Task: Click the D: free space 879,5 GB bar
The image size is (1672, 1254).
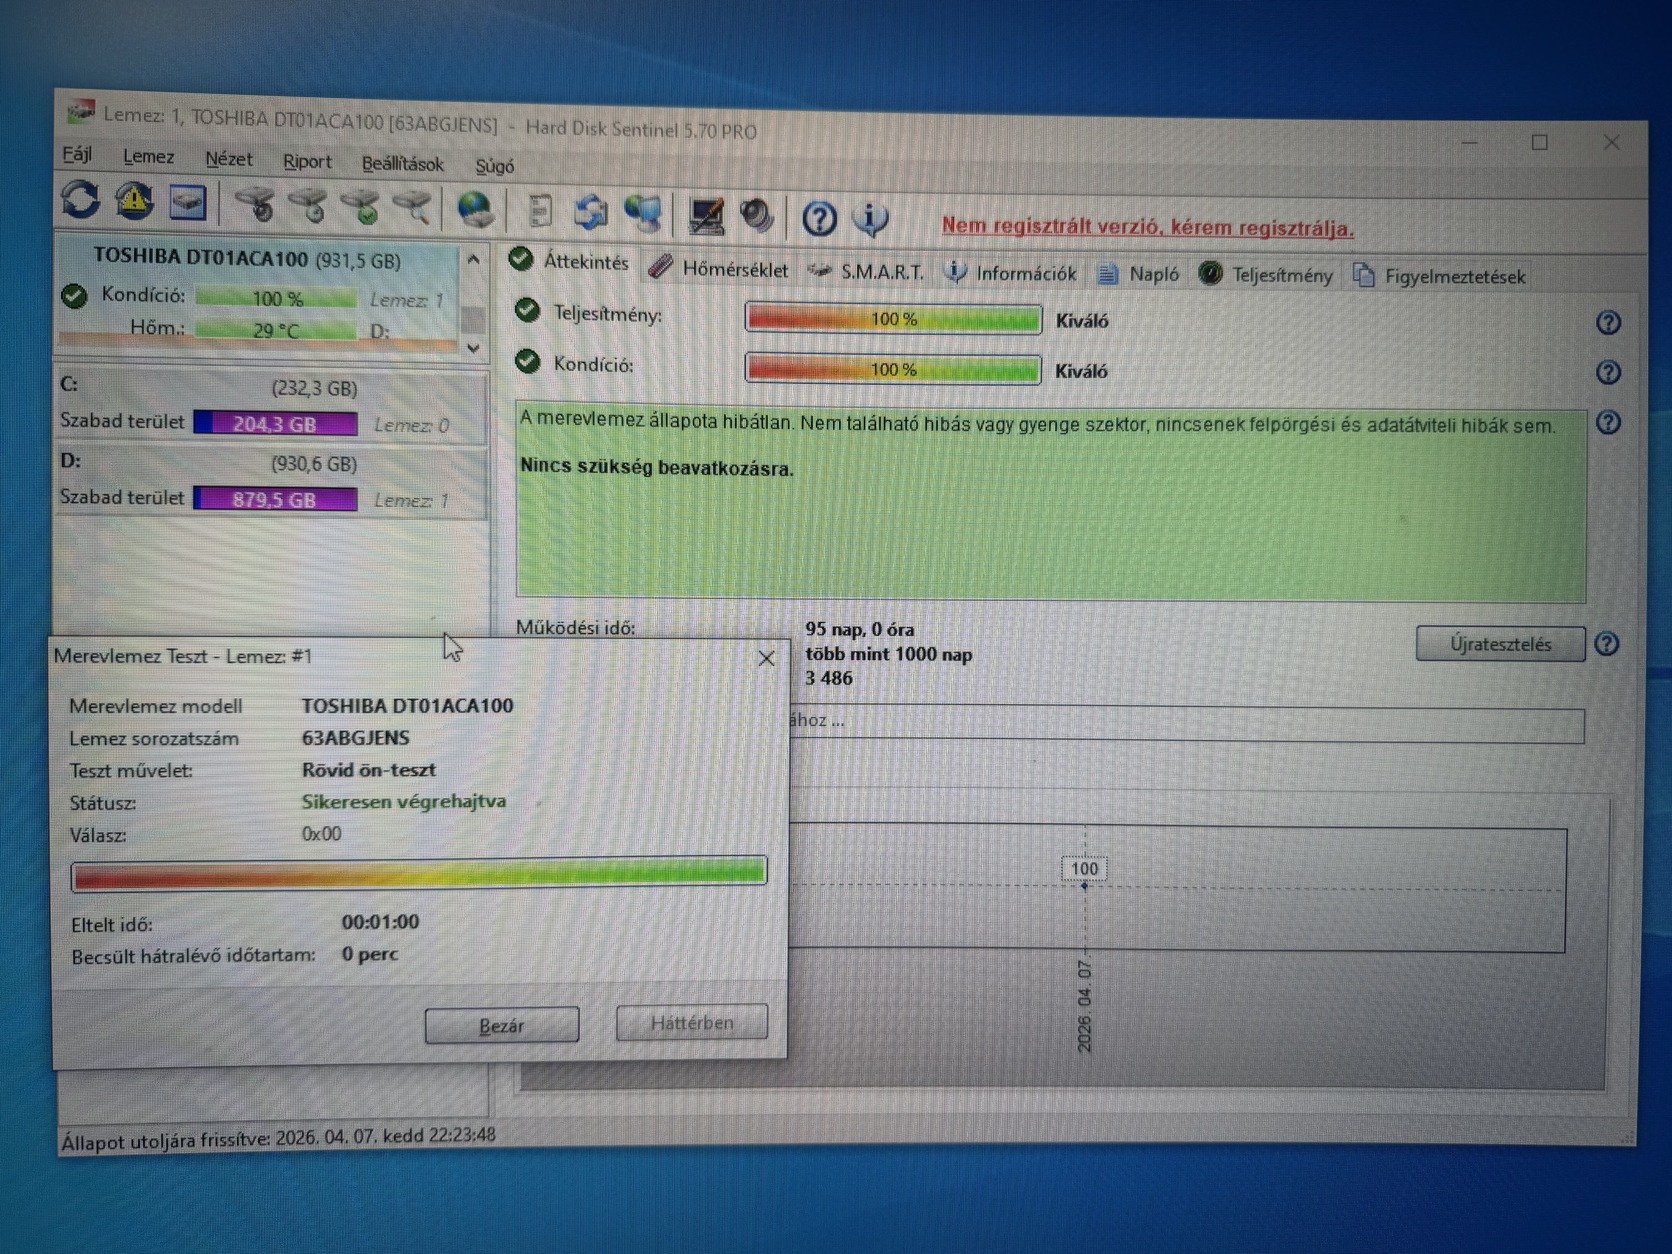Action: (275, 499)
